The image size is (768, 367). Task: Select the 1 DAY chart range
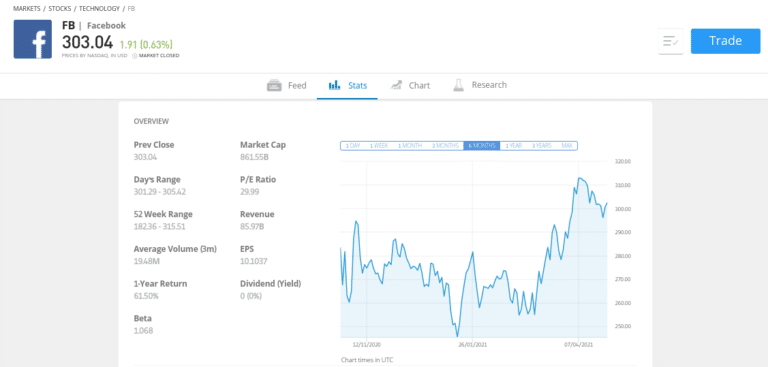353,146
